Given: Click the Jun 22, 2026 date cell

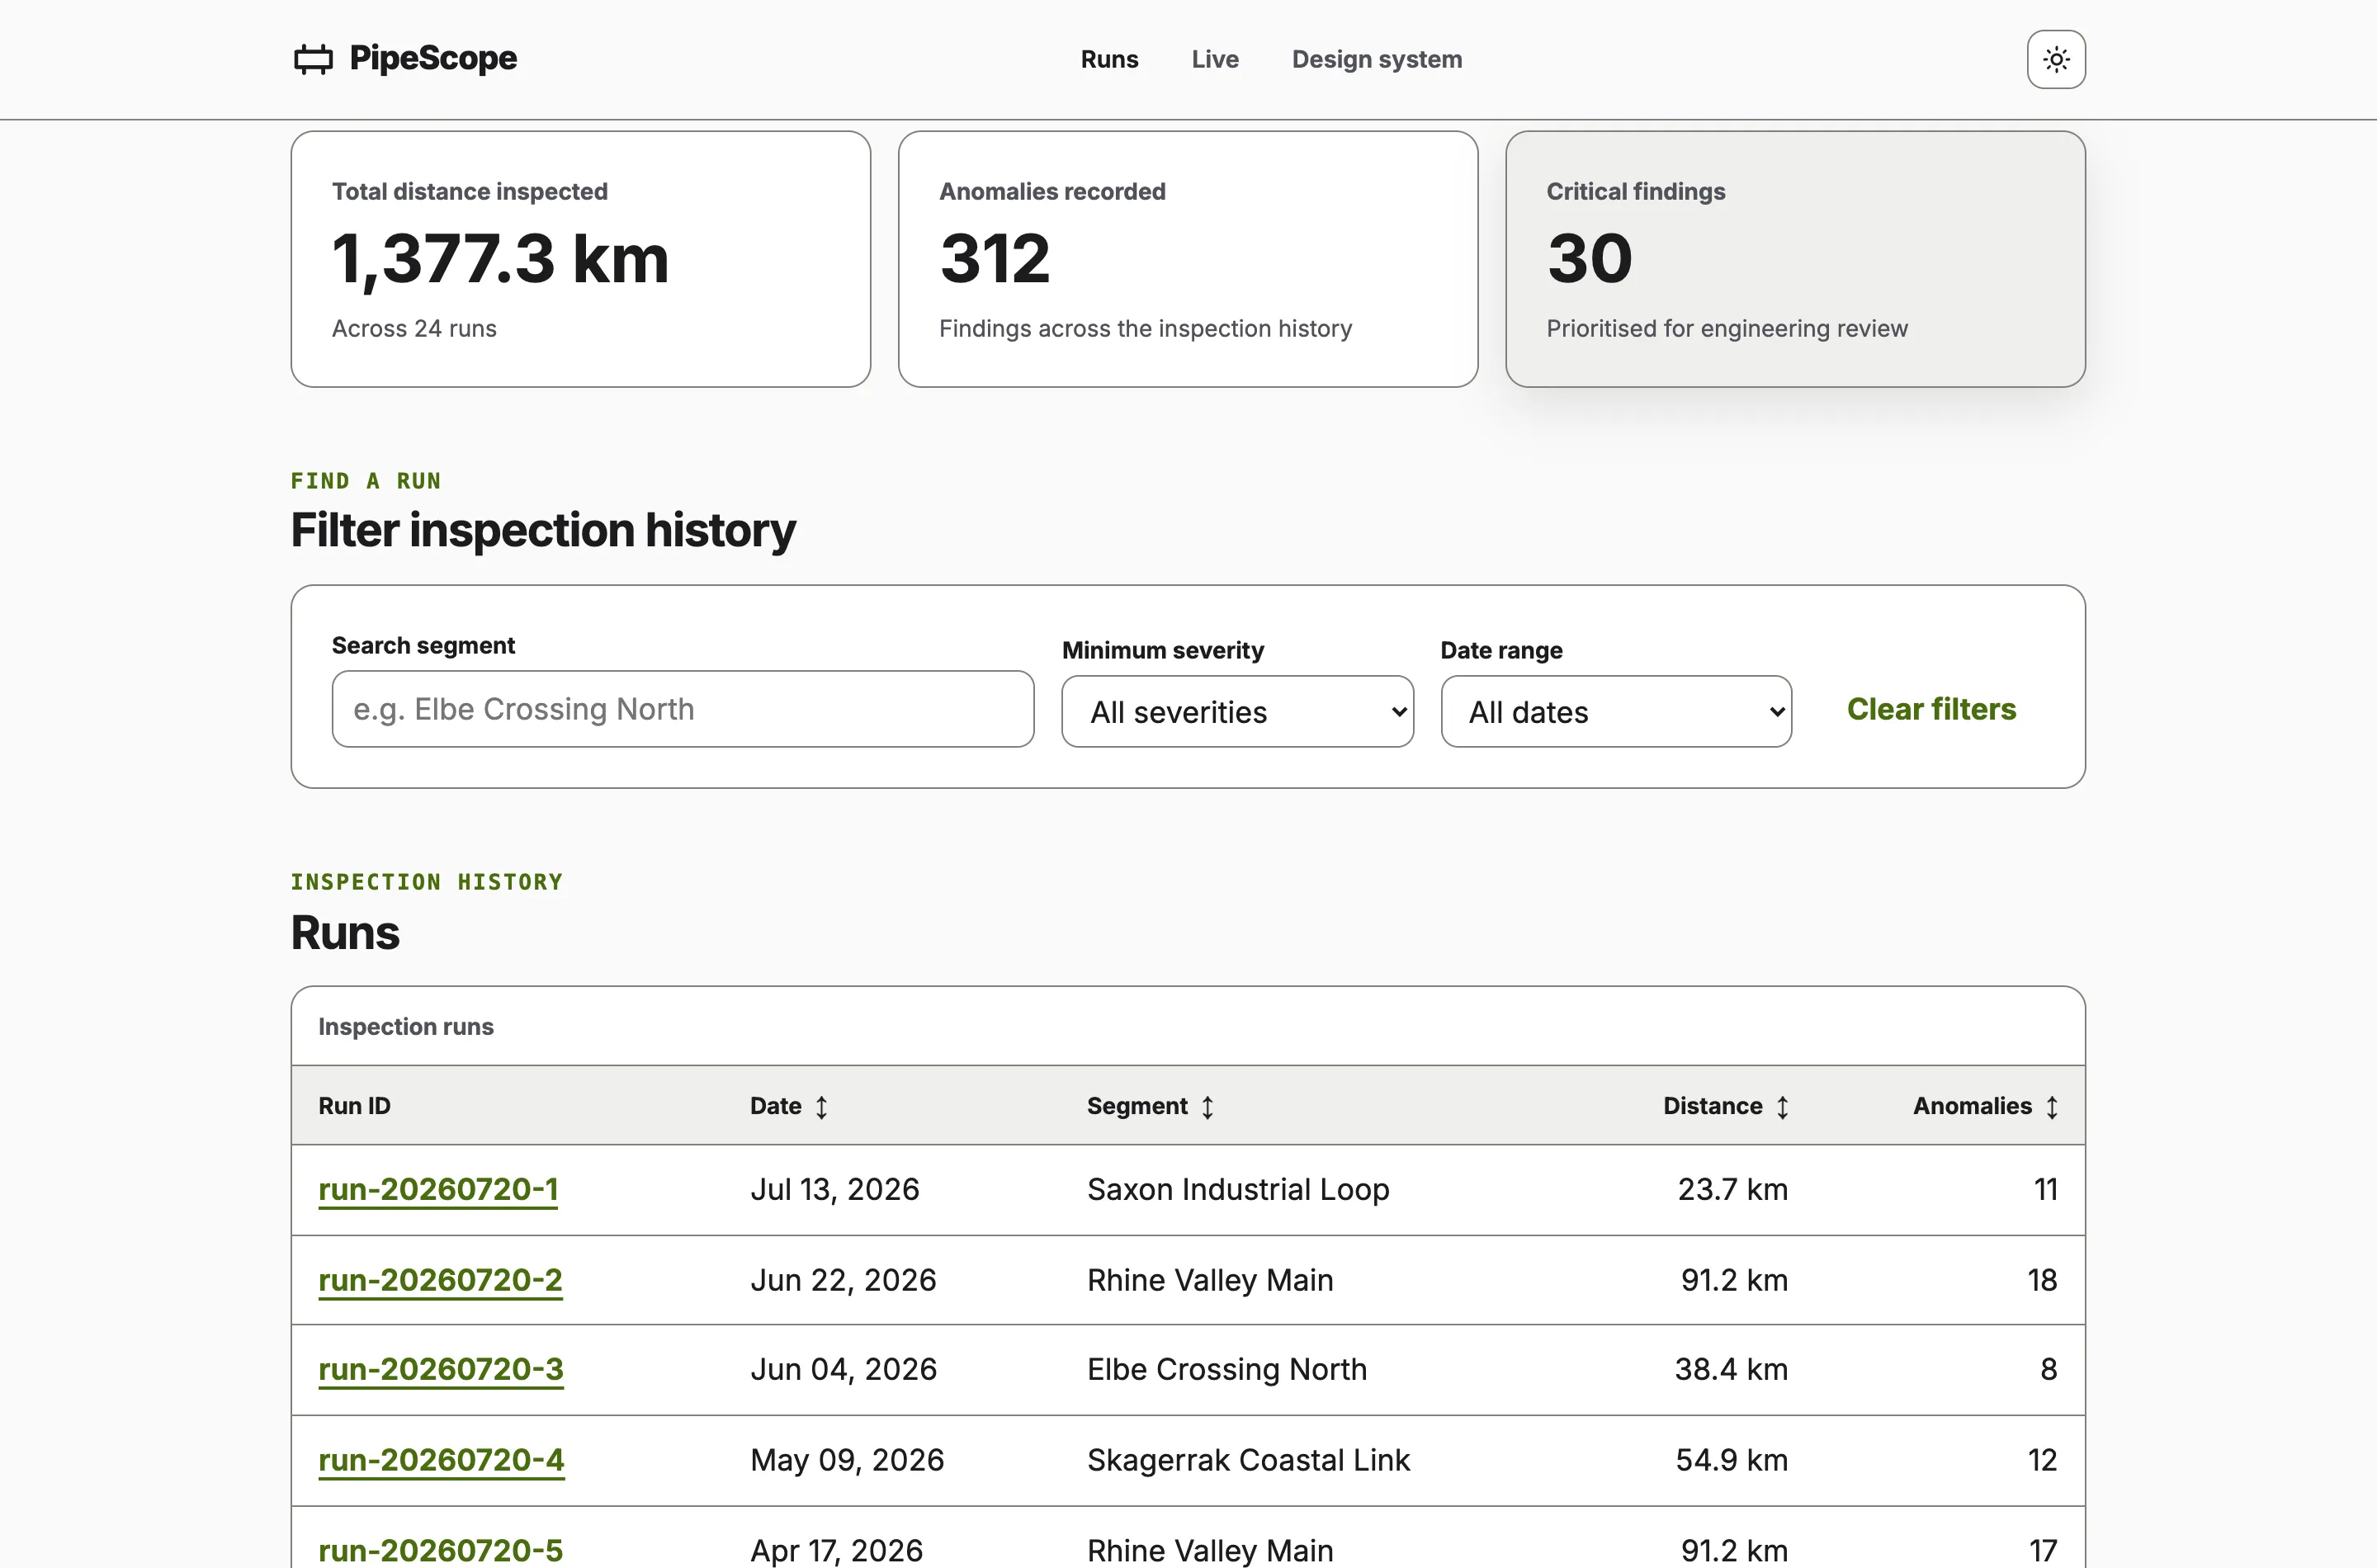Looking at the screenshot, I should (843, 1280).
